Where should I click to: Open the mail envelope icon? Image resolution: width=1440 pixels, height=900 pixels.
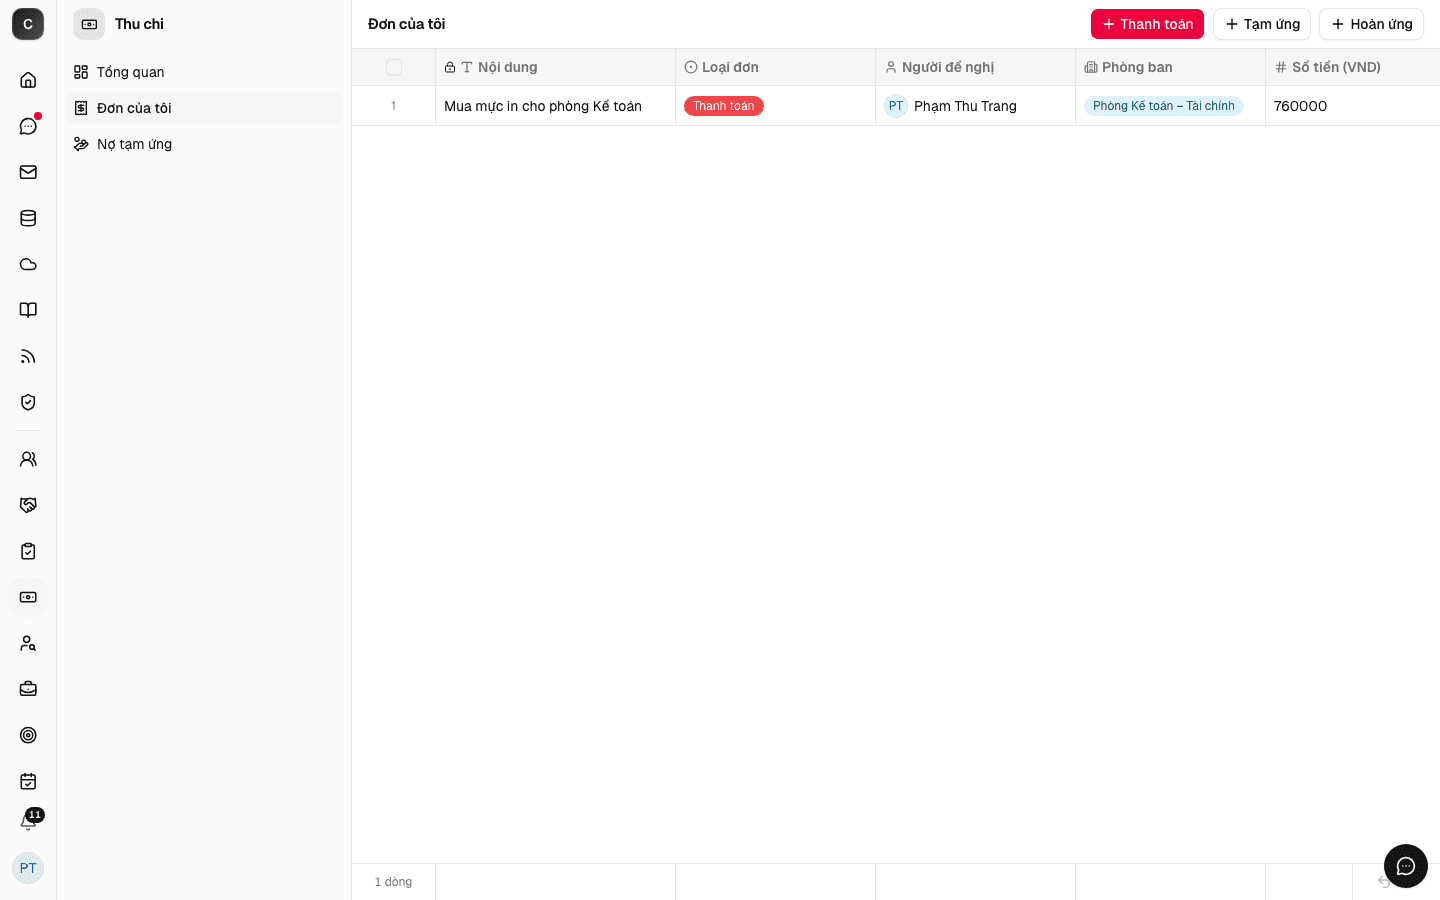click(x=28, y=172)
